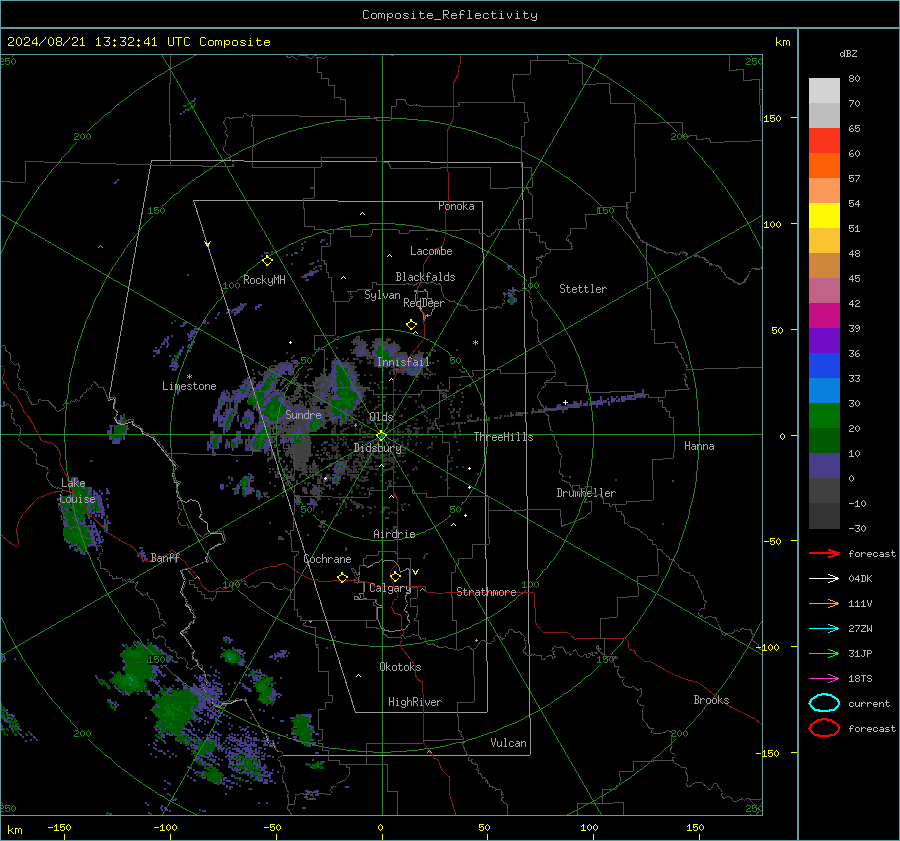900x841 pixels.
Task: Click the Airdrie label
Action: pyautogui.click(x=394, y=534)
